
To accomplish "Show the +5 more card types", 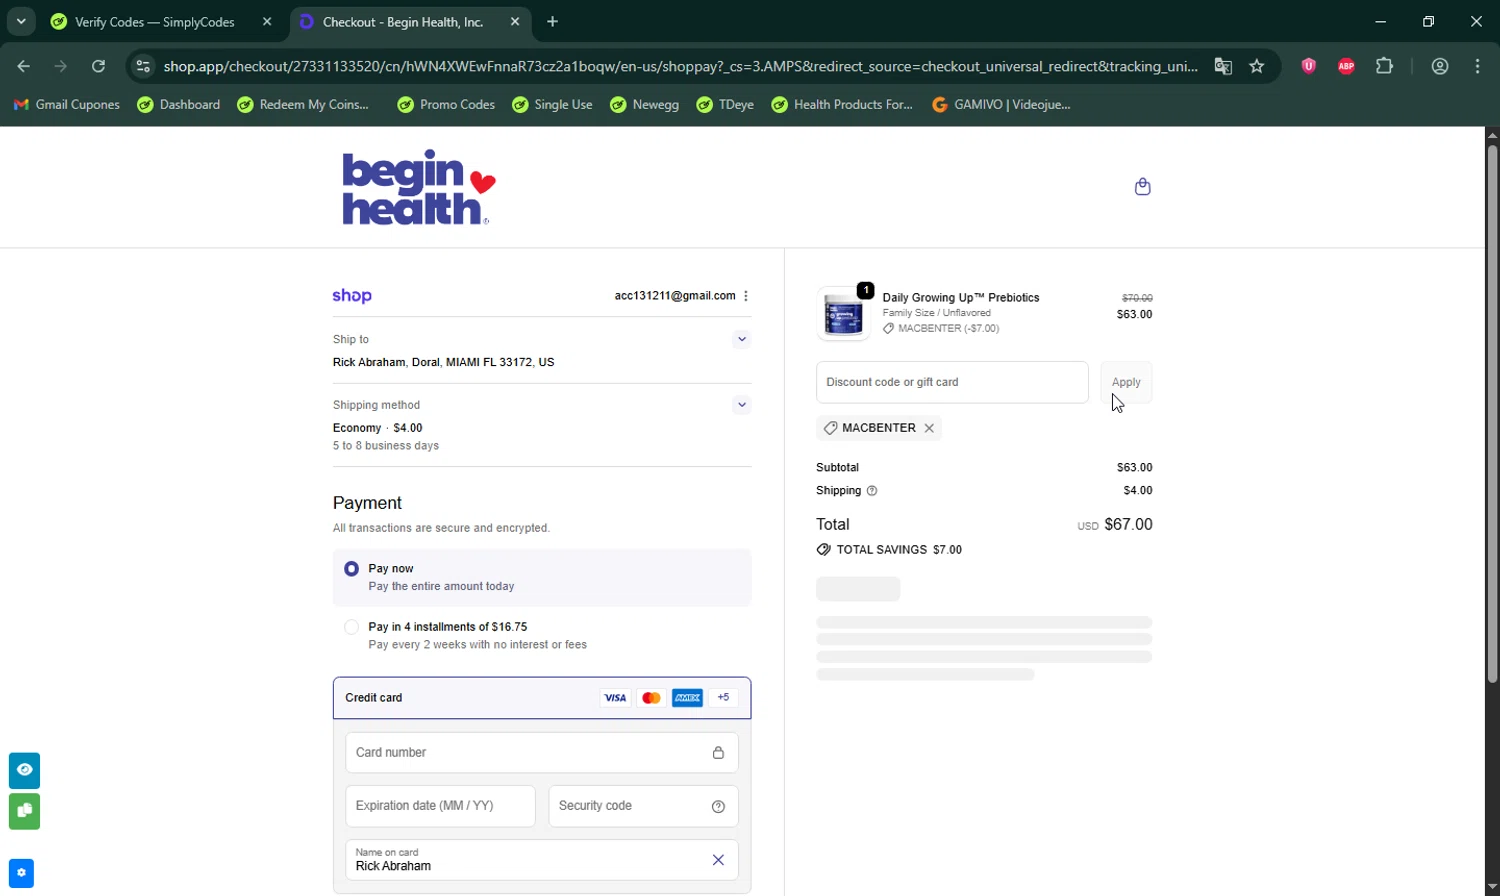I will pyautogui.click(x=723, y=698).
